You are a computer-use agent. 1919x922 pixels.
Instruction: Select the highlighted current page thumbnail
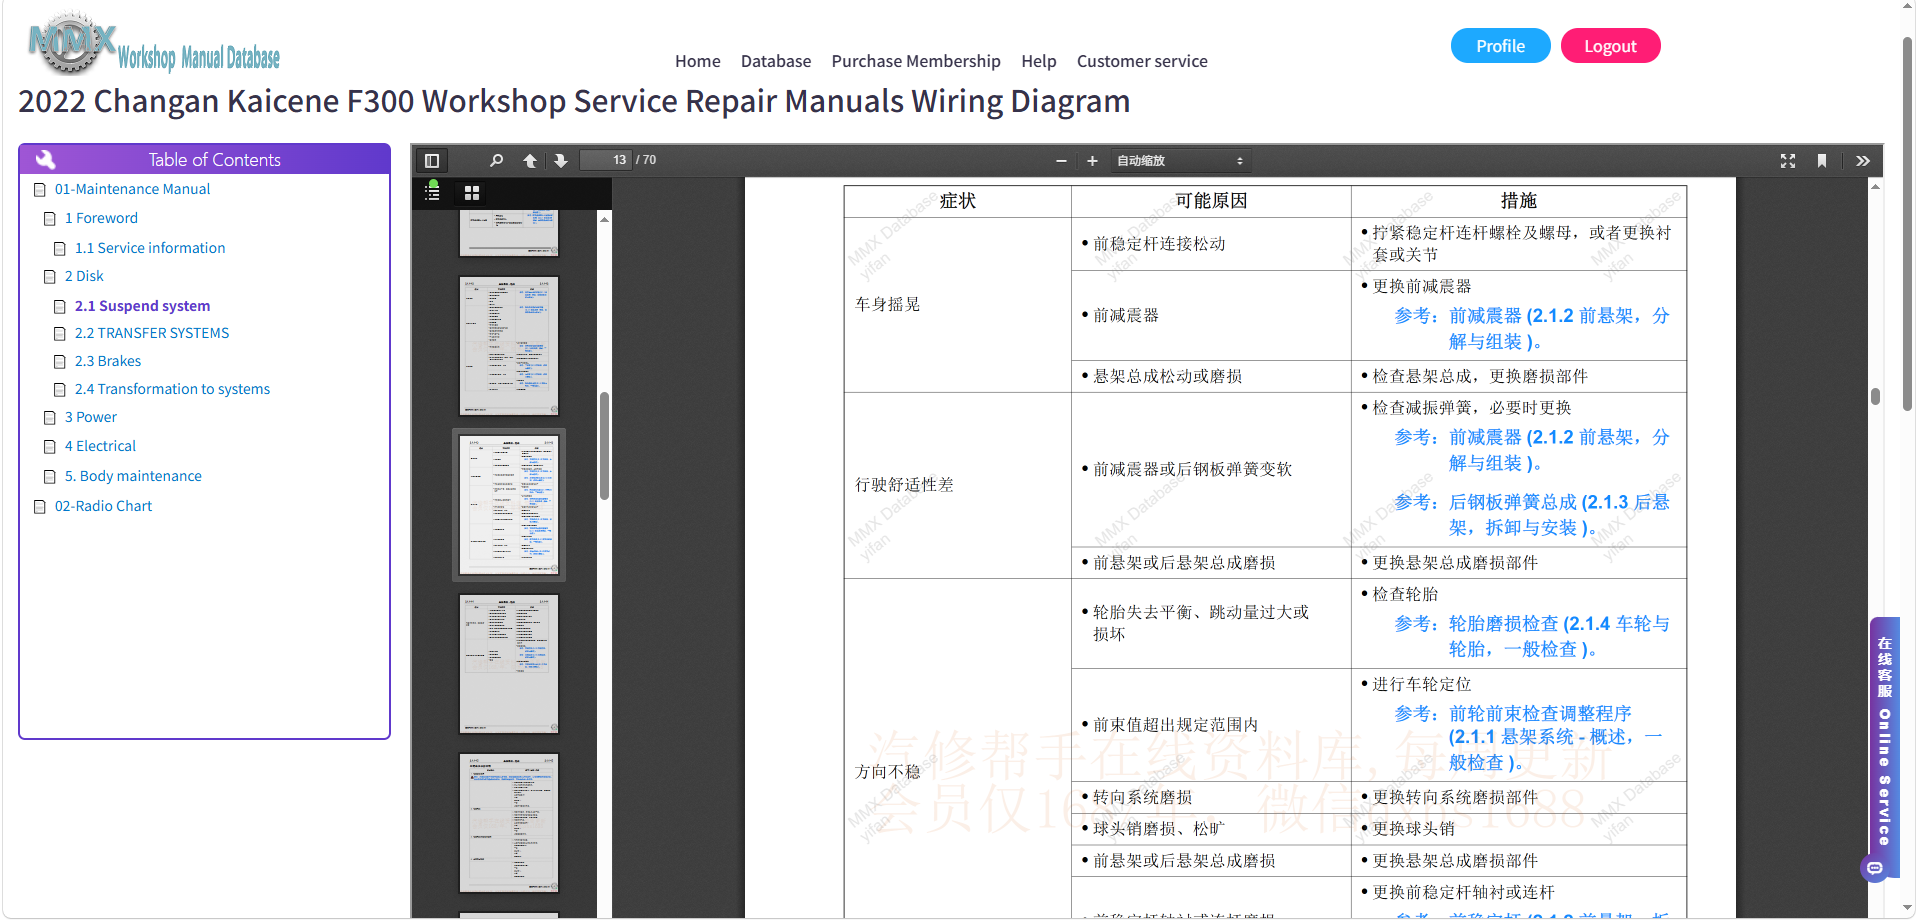click(x=509, y=505)
